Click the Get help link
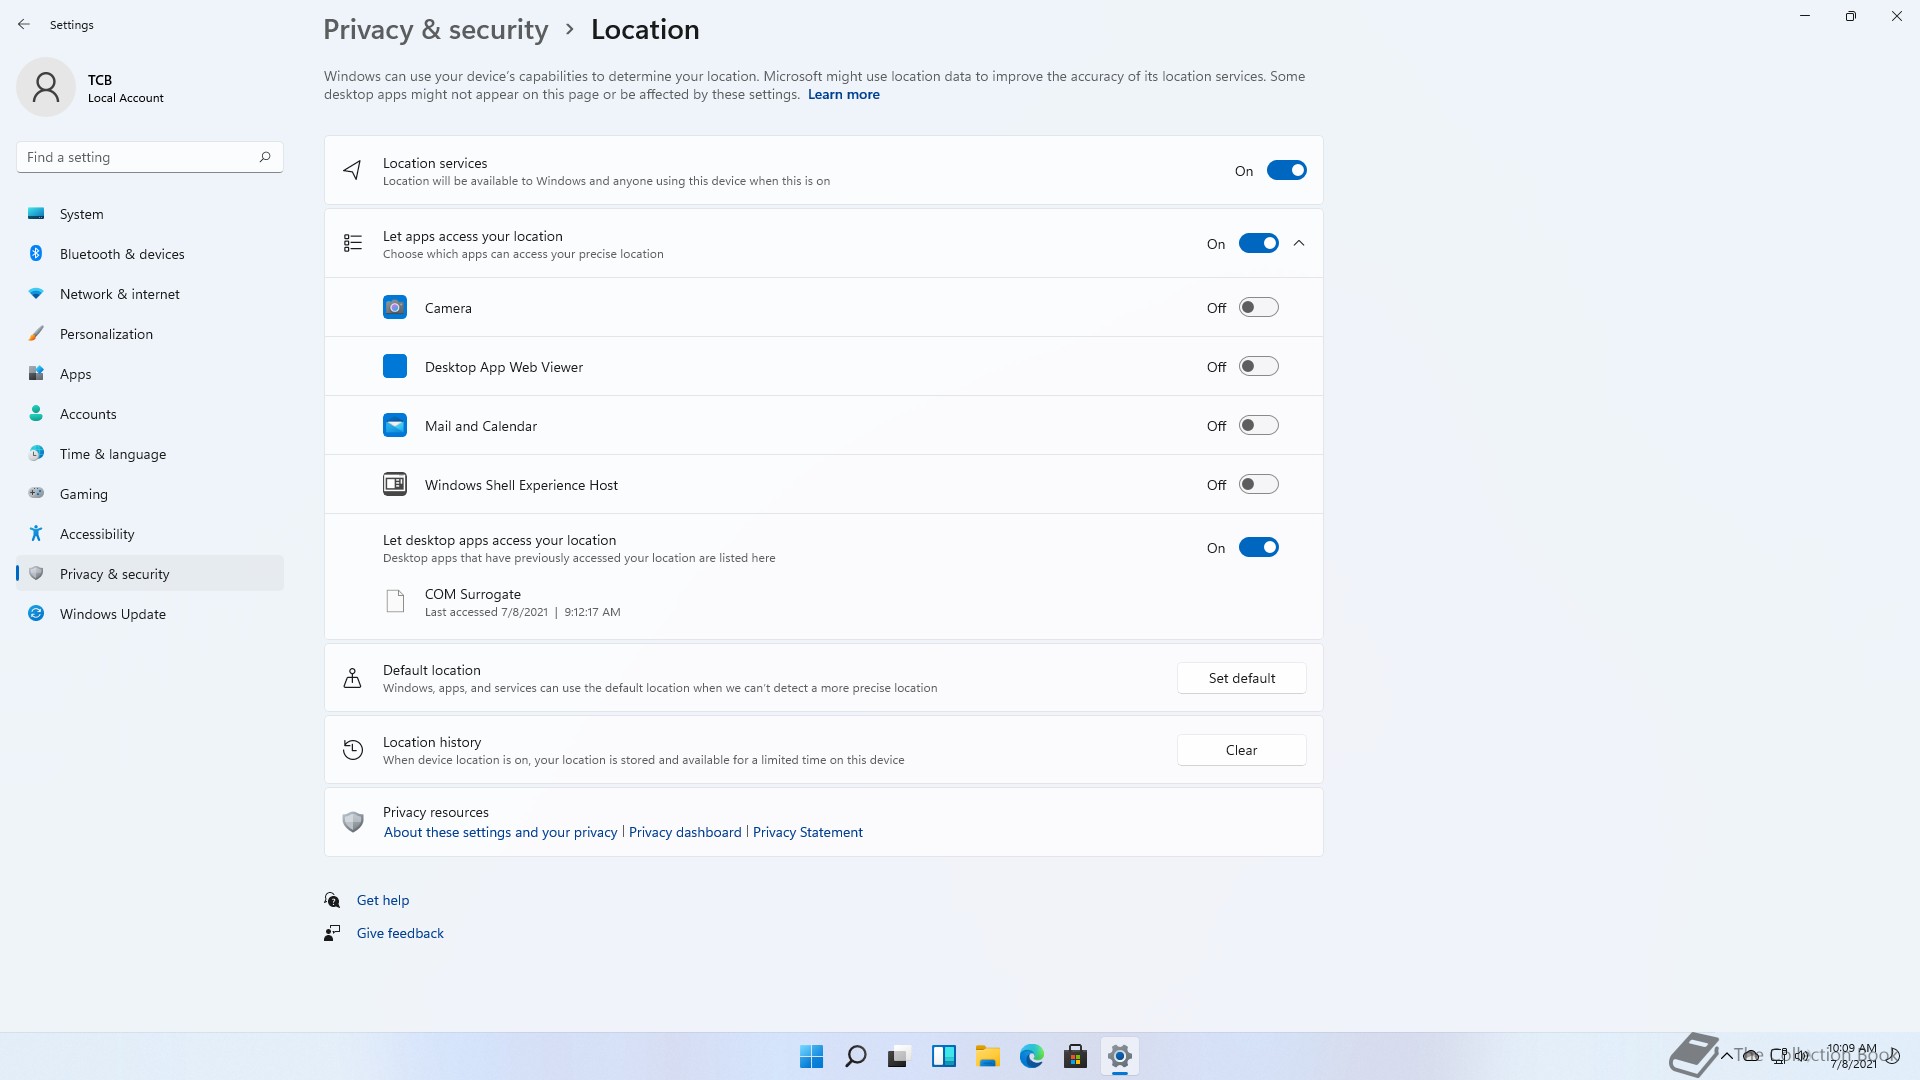This screenshot has height=1080, width=1920. 383,900
